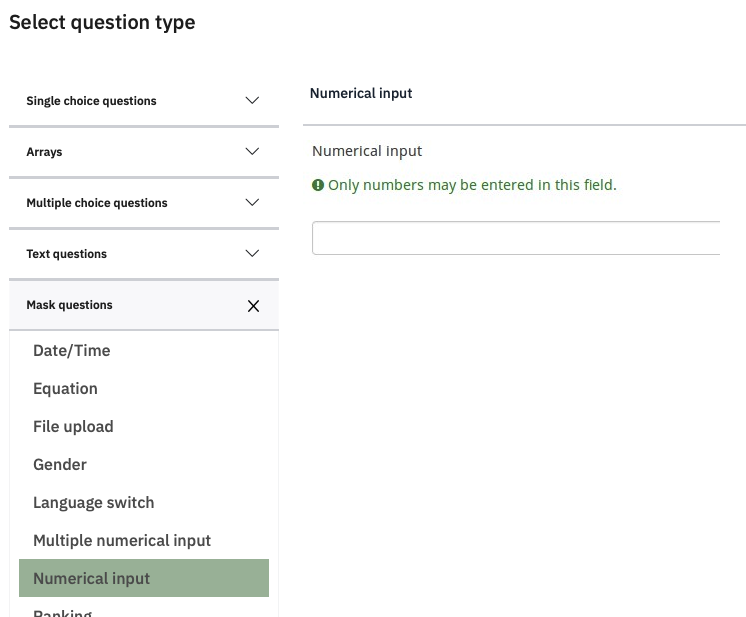
Task: Focus the numerical input preview text field
Action: [516, 238]
